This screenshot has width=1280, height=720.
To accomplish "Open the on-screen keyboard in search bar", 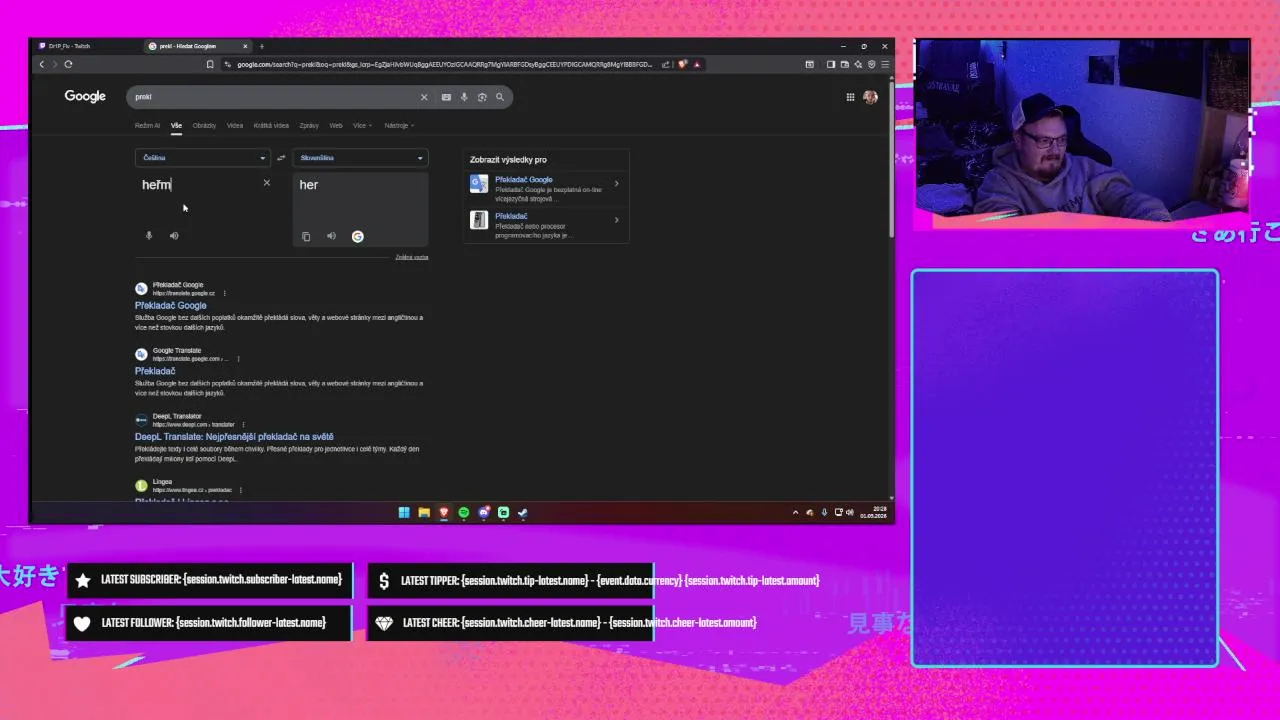I will (446, 97).
